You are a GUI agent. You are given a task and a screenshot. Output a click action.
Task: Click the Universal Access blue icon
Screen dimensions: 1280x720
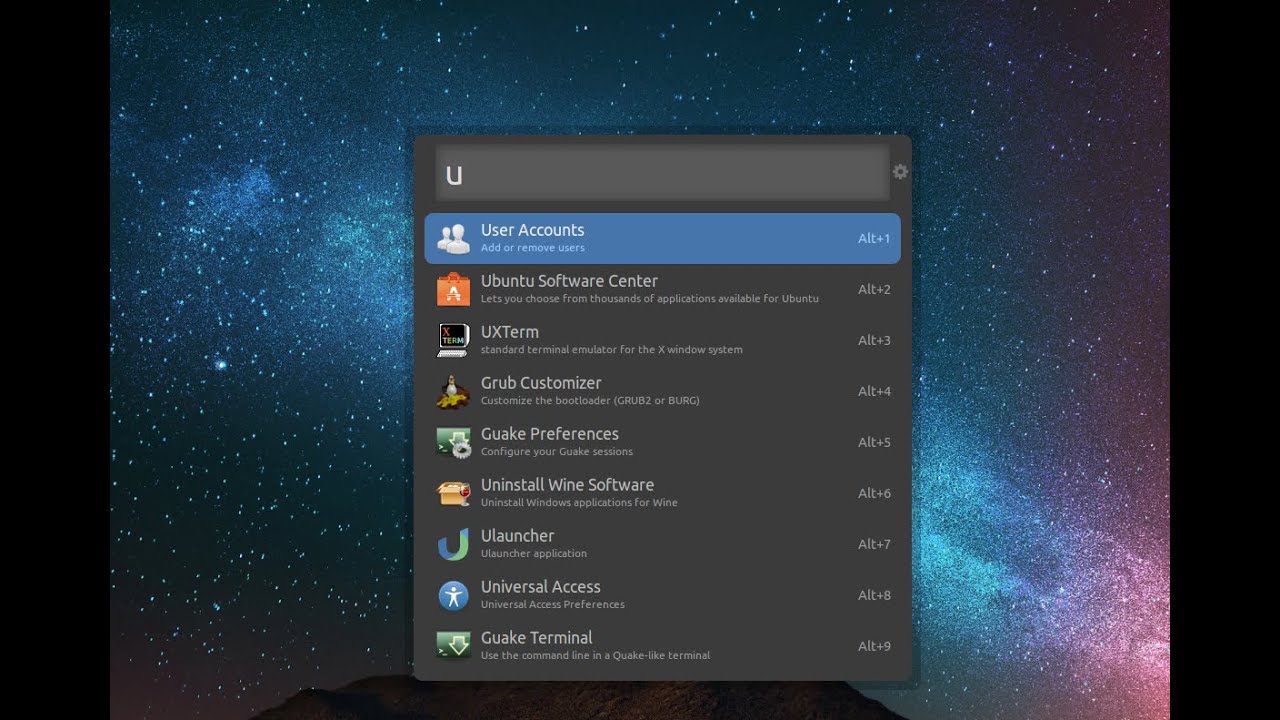[x=453, y=595]
